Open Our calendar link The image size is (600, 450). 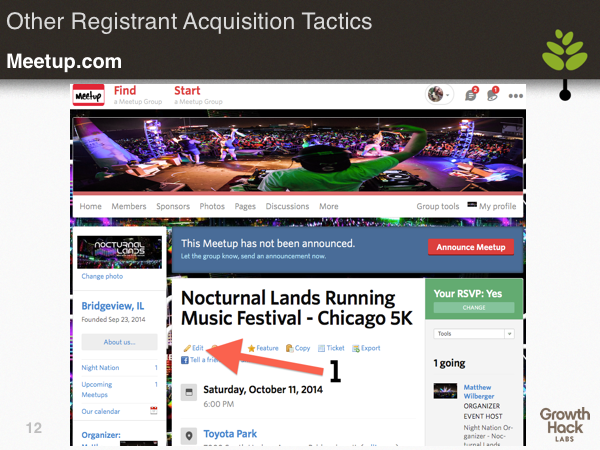pyautogui.click(x=101, y=411)
